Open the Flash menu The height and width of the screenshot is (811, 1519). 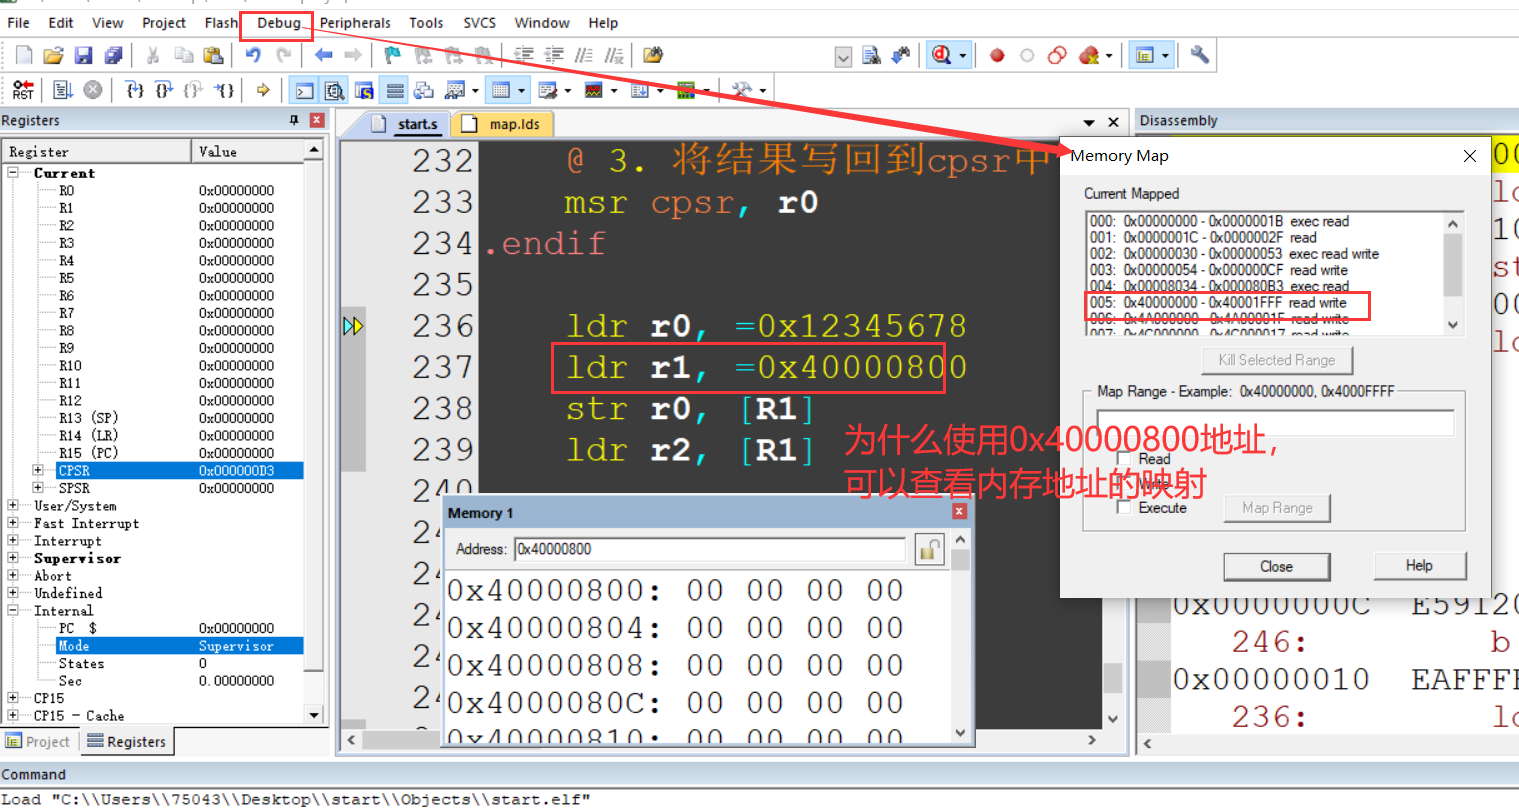coord(221,23)
